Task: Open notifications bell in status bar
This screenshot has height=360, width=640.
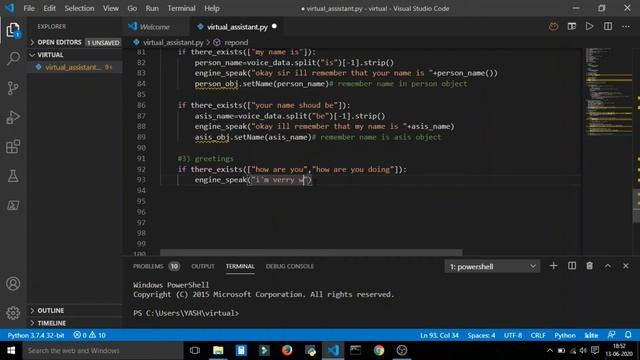Action: pos(628,335)
